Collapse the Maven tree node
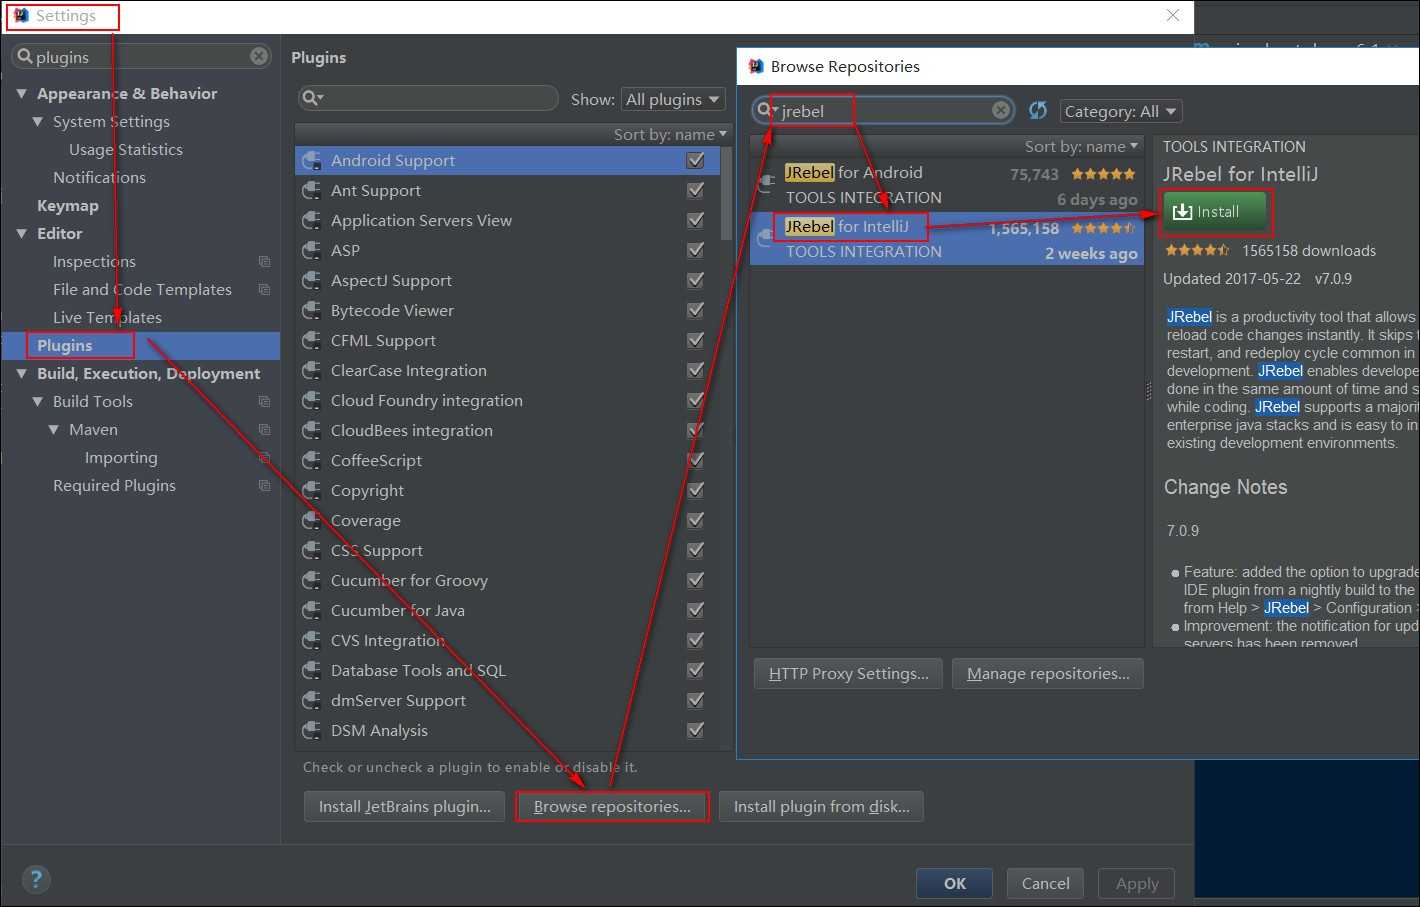The width and height of the screenshot is (1420, 907). point(53,430)
